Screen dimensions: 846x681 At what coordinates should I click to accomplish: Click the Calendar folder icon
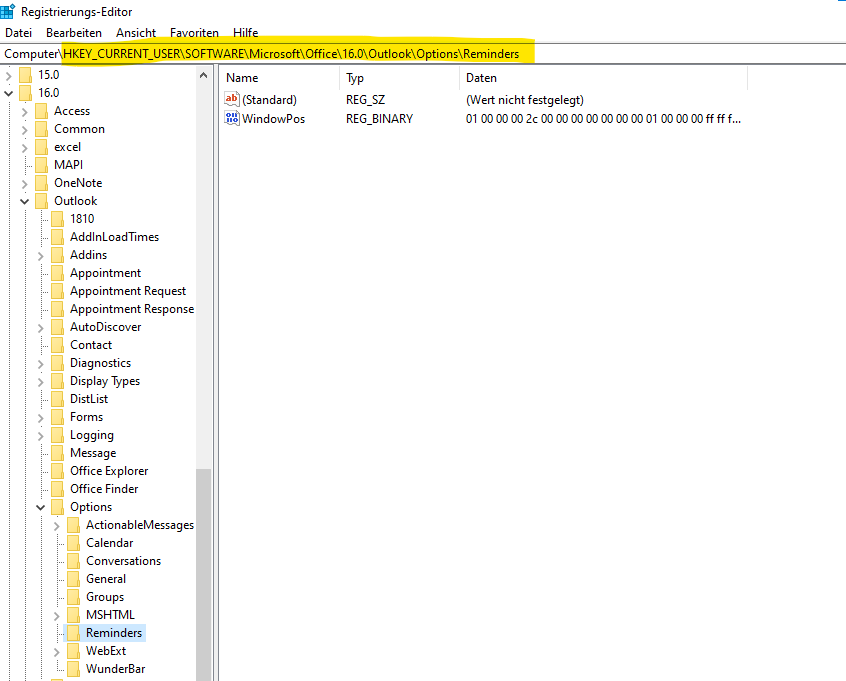tap(74, 543)
